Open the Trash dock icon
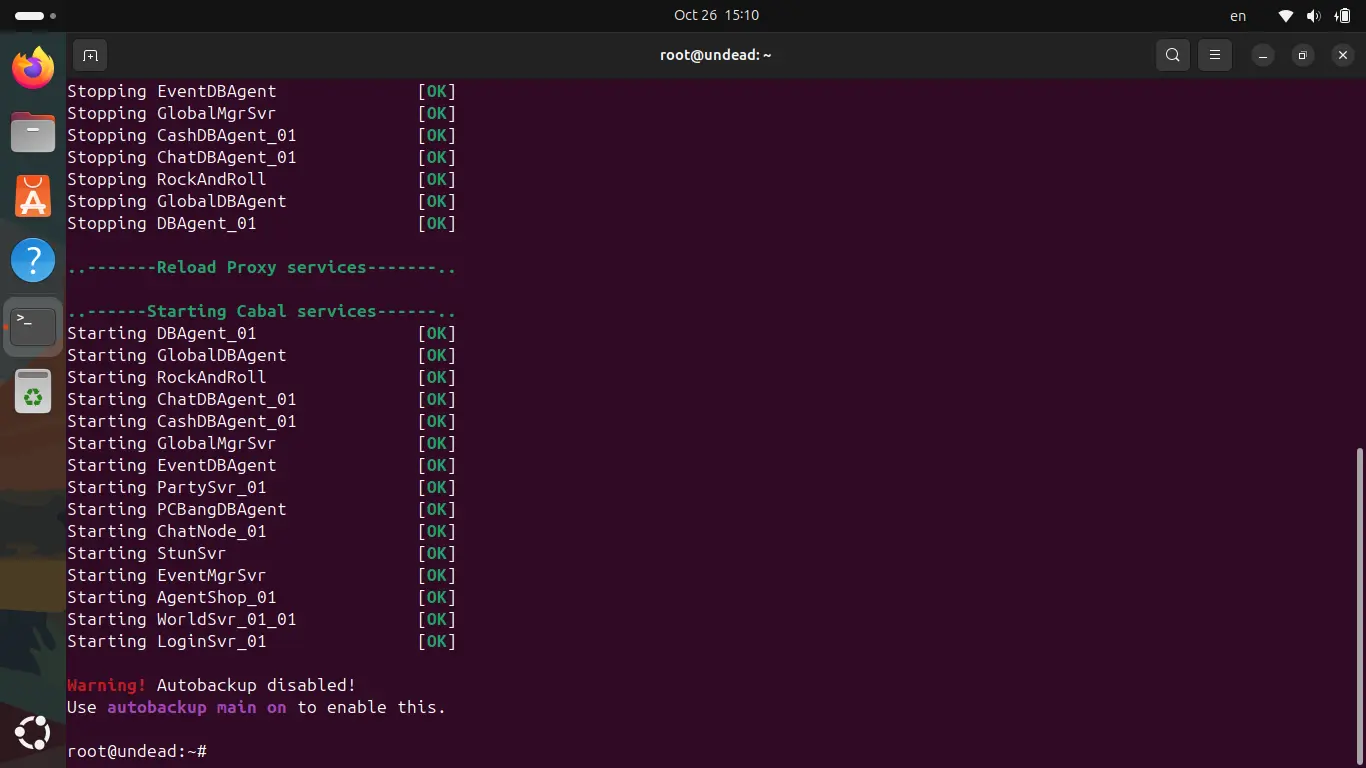 click(33, 391)
